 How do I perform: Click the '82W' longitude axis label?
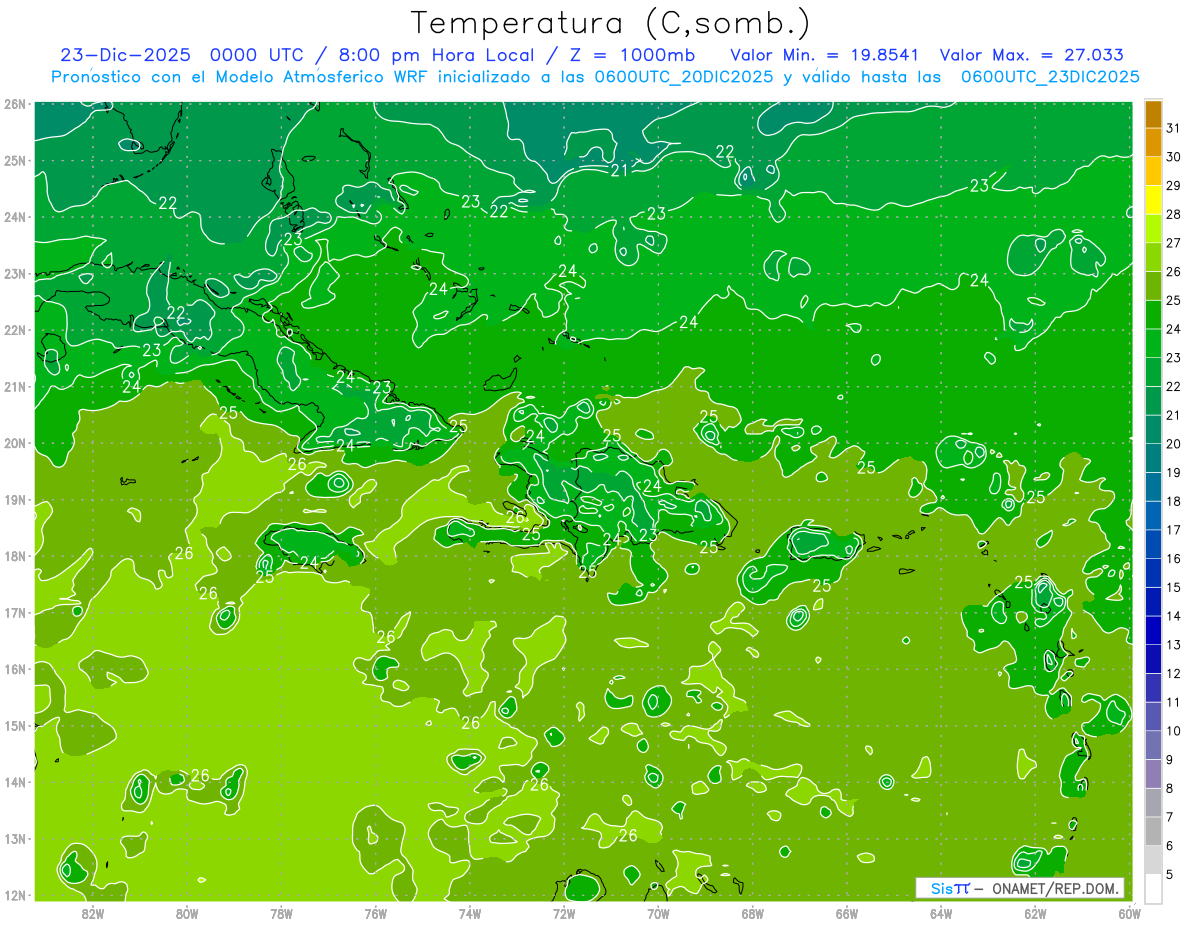92,913
